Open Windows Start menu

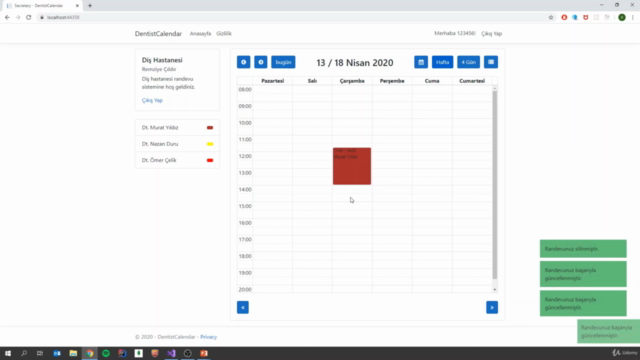point(8,353)
